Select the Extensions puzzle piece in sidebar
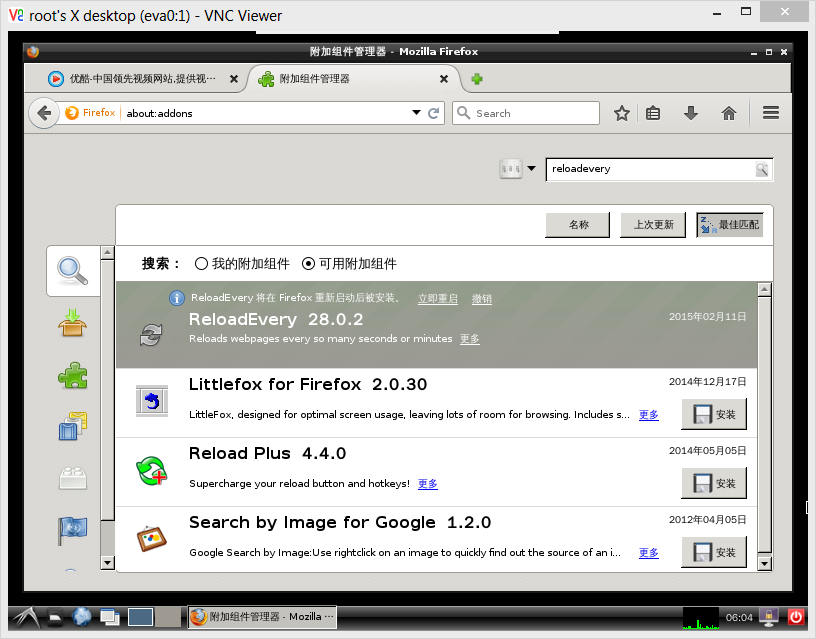Screen dimensions: 816x639 73,376
